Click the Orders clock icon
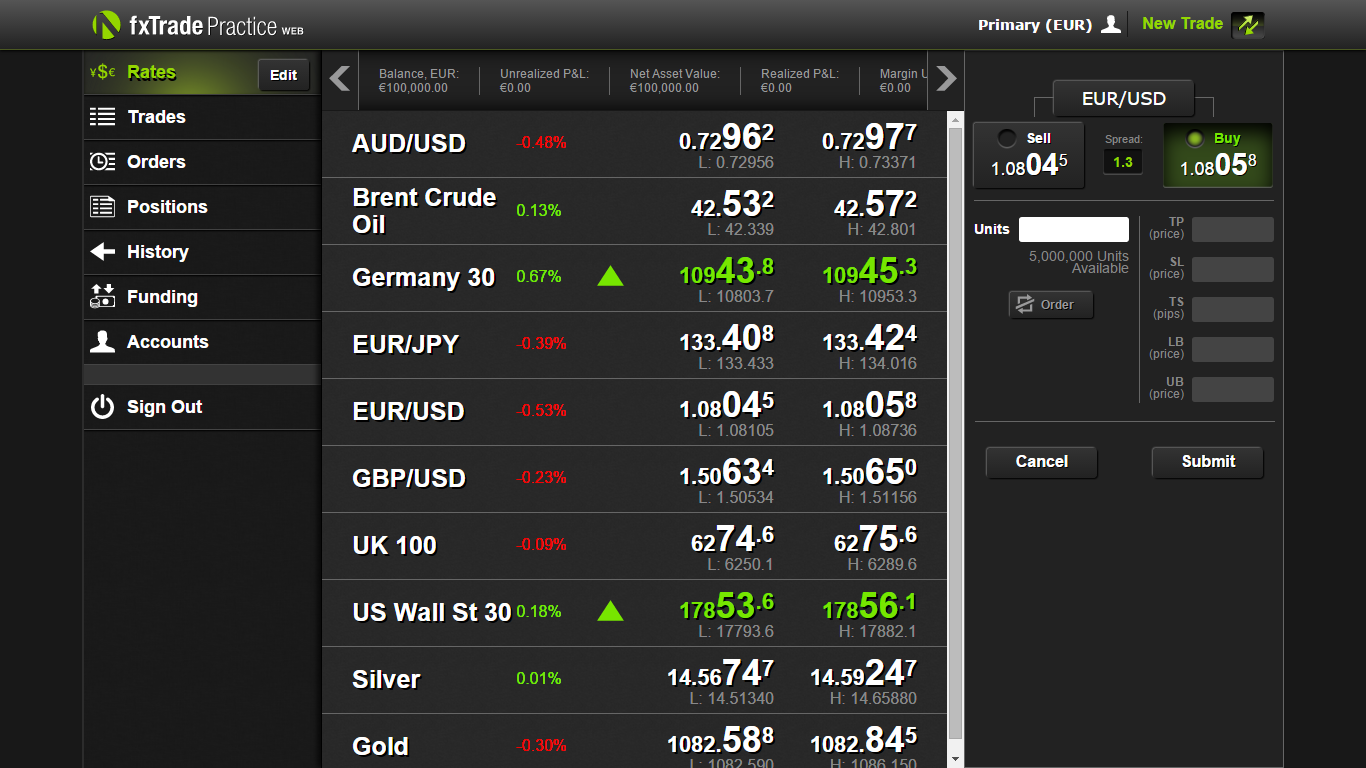The height and width of the screenshot is (768, 1366). point(102,162)
